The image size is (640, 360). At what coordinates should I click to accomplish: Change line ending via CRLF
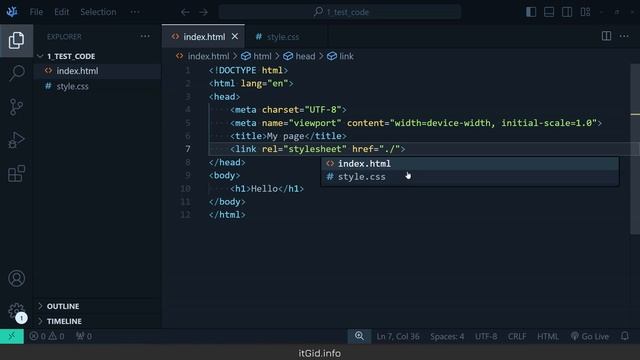[517, 336]
